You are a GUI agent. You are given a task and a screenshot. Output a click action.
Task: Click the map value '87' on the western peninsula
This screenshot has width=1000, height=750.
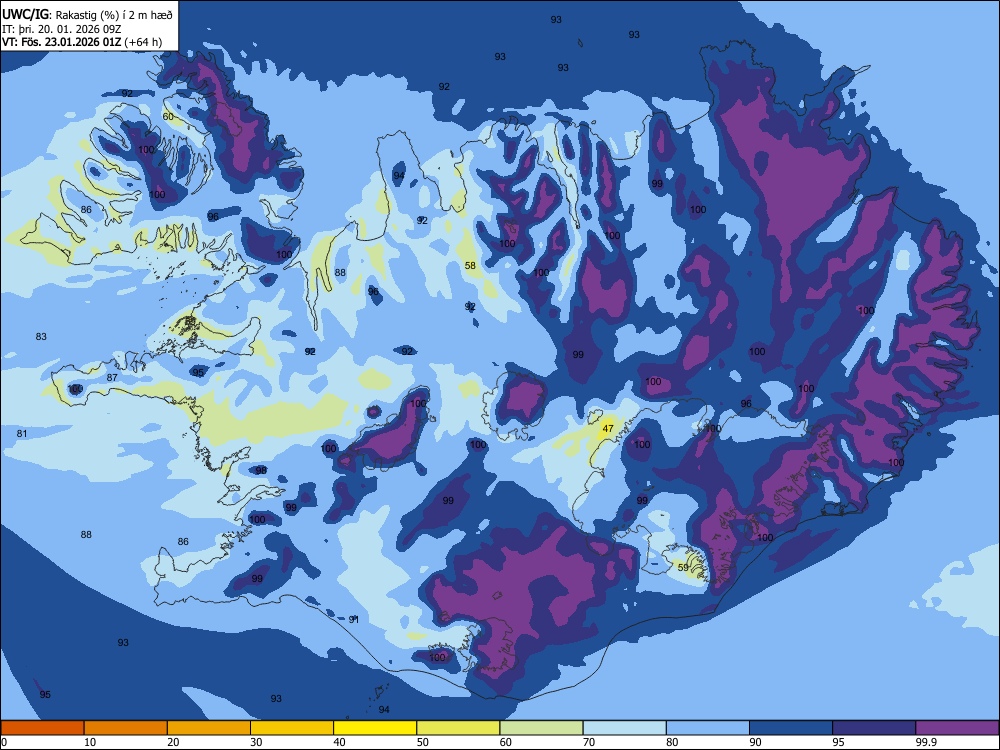pyautogui.click(x=112, y=378)
